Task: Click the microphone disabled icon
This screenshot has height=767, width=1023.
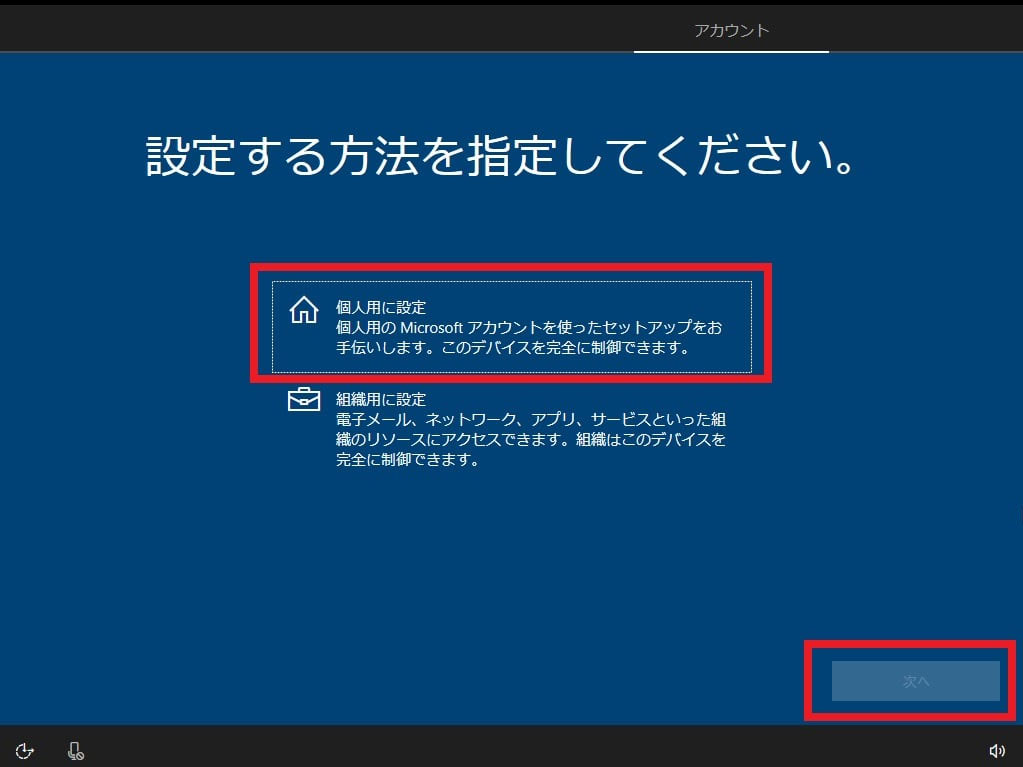Action: coord(76,751)
